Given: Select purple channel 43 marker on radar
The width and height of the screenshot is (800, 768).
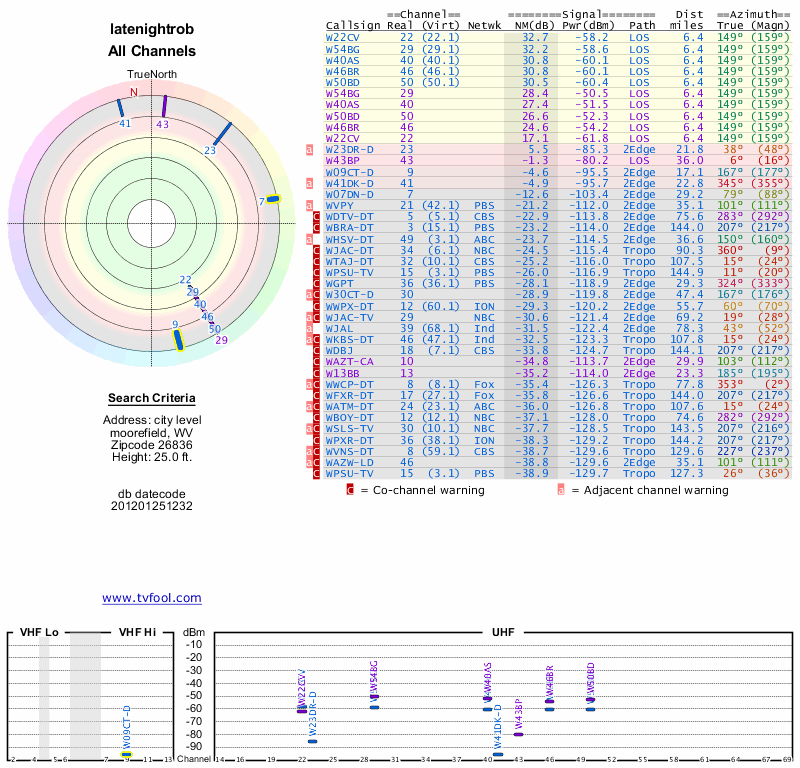Looking at the screenshot, I should tap(164, 106).
